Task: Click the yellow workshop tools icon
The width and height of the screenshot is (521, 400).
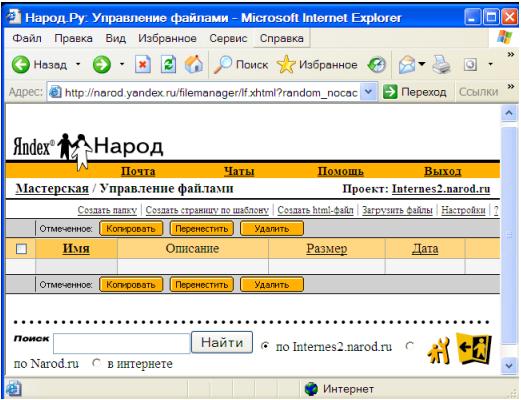Action: pos(438,351)
